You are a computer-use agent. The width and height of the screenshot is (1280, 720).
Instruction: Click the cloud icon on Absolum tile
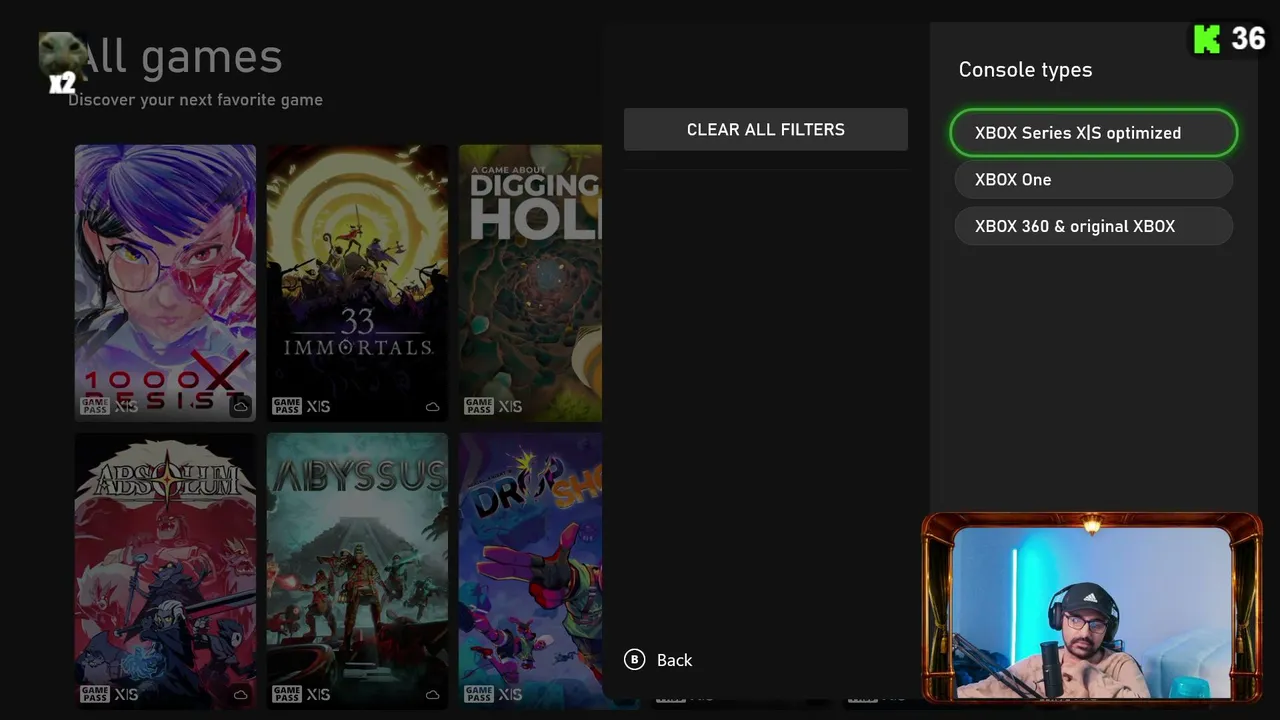(240, 695)
